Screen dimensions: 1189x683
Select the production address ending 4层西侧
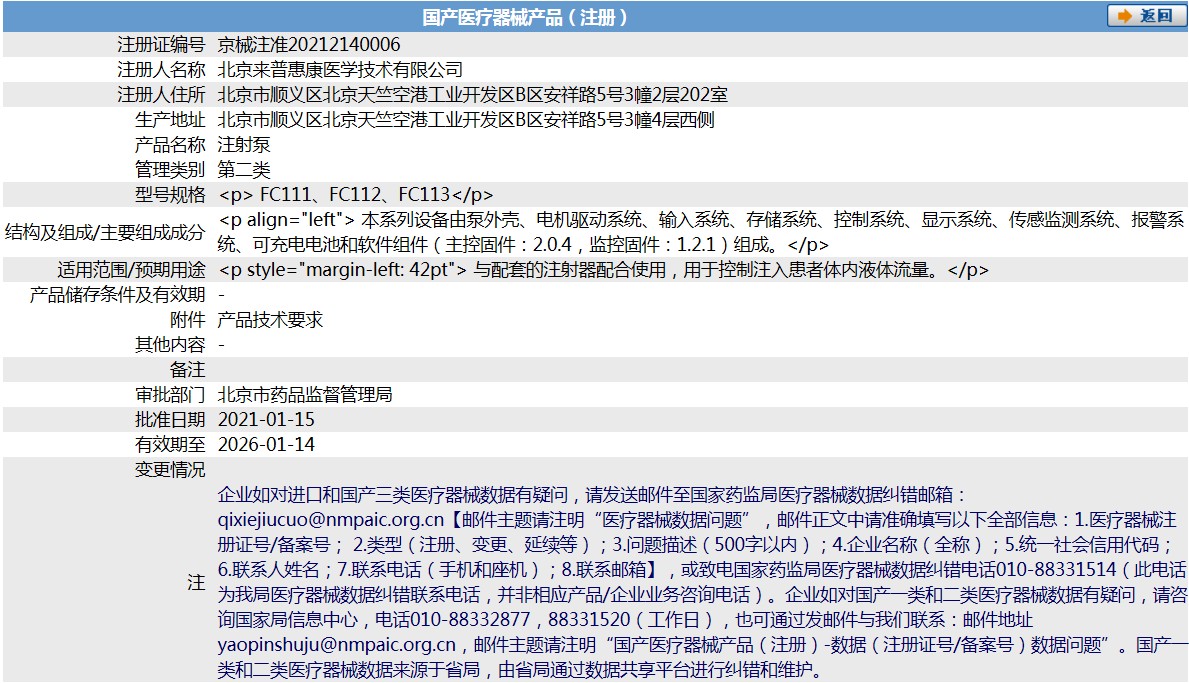pos(466,120)
